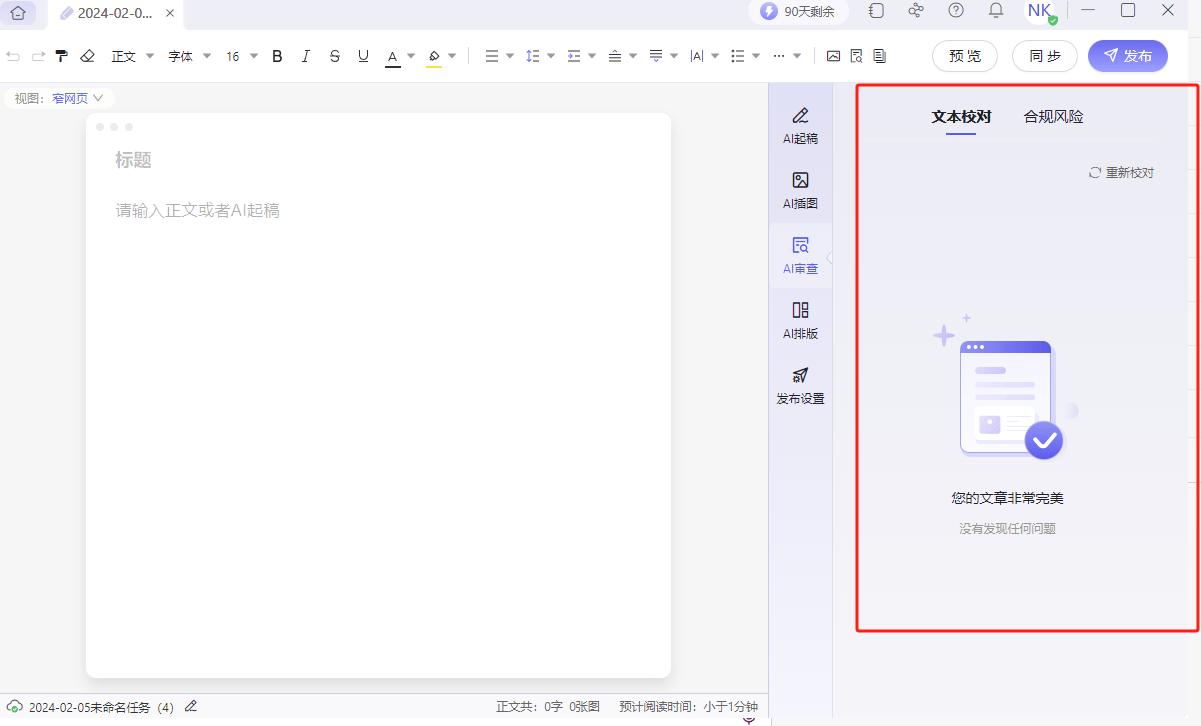Open the AI起稿 drafting panel
This screenshot has width=1201, height=726.
click(800, 125)
